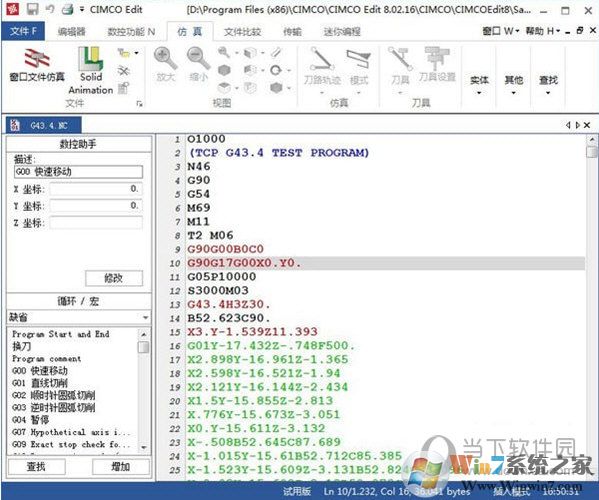Expand the rotate view dropdown arrow
The image size is (599, 500).
(x=289, y=71)
